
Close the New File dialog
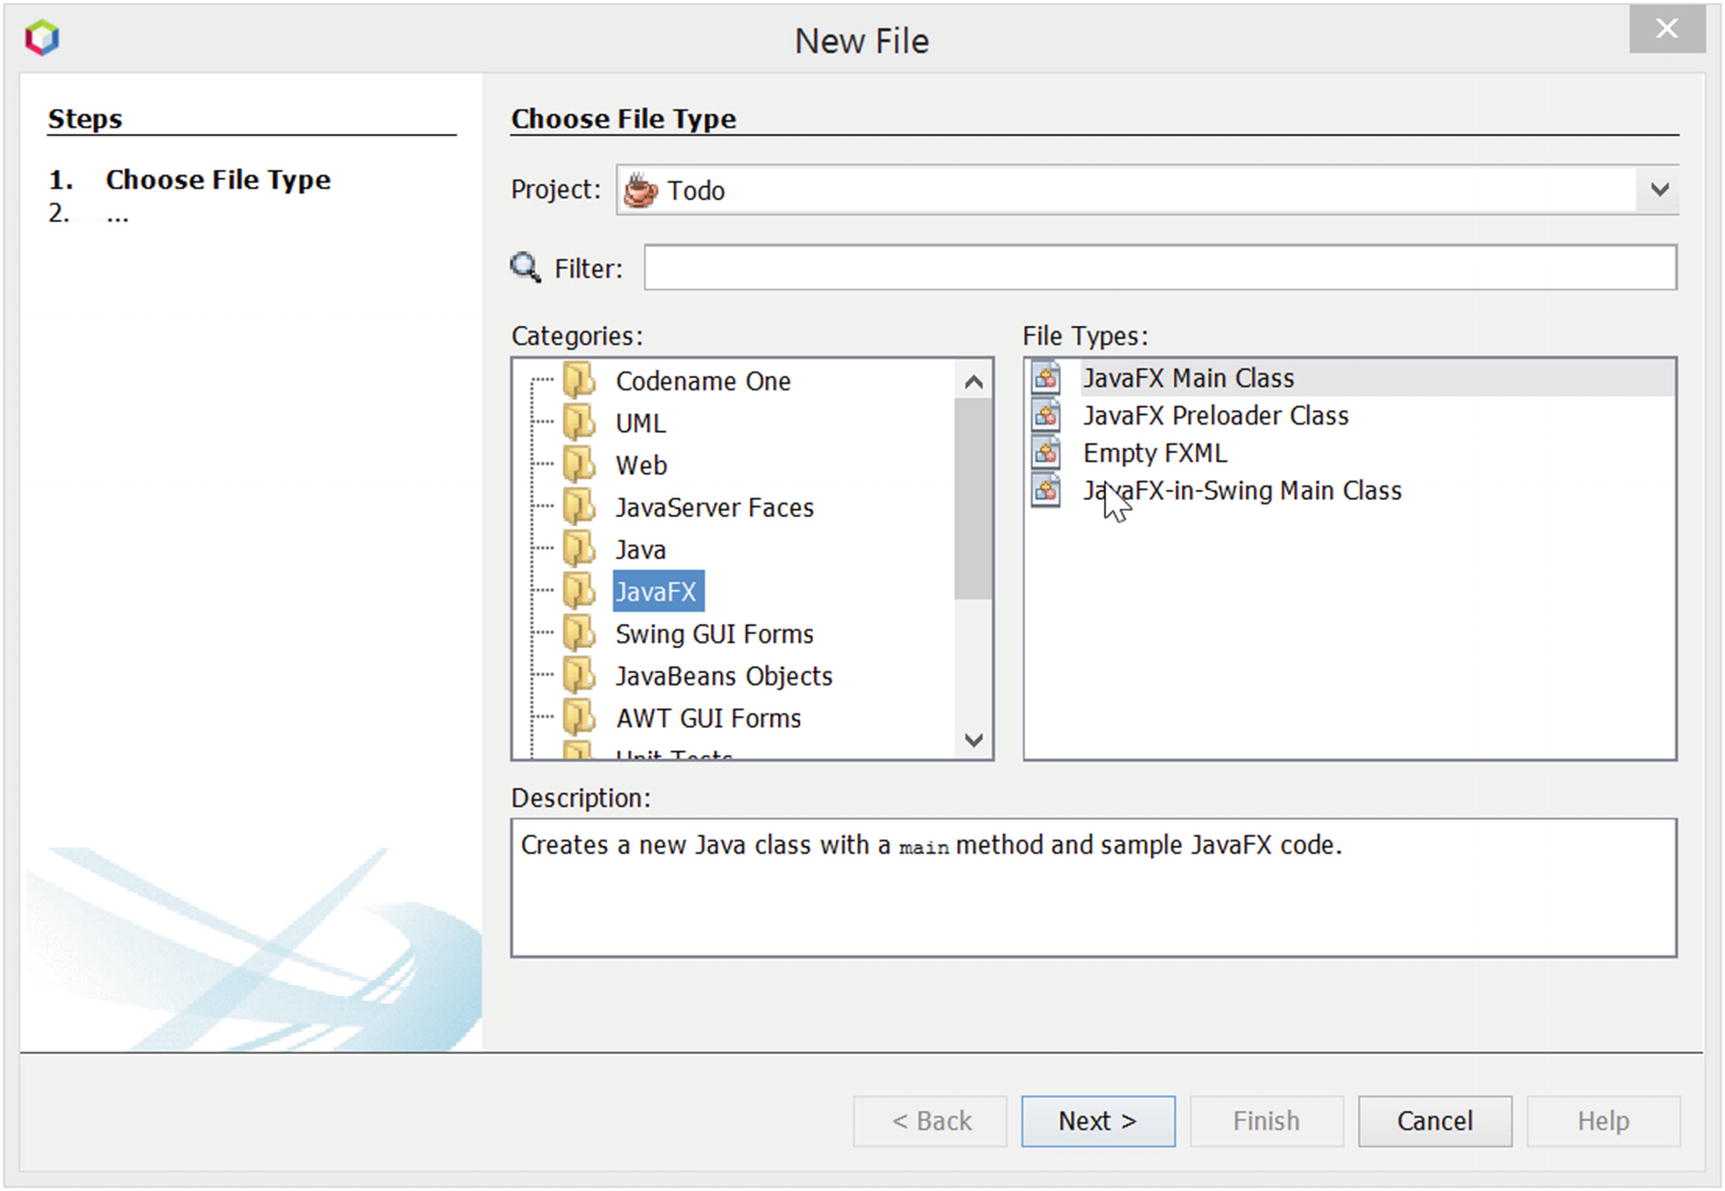1667,28
